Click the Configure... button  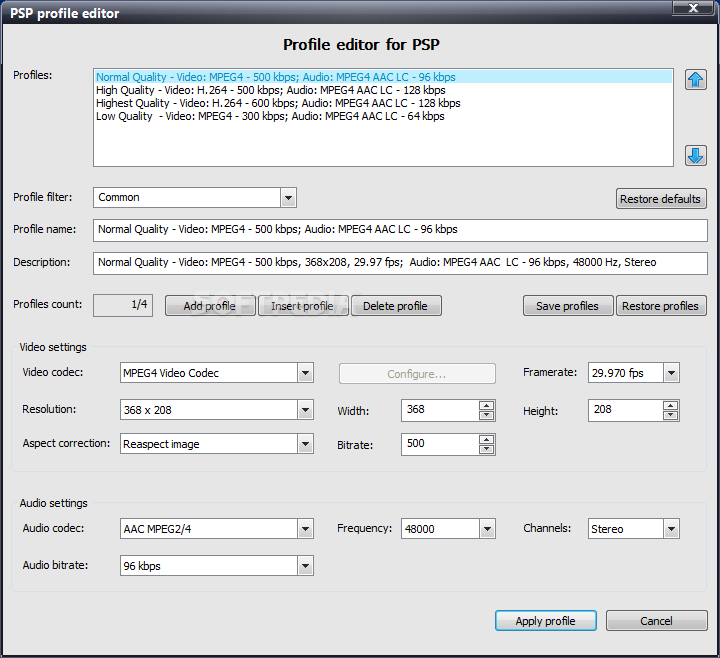[417, 374]
